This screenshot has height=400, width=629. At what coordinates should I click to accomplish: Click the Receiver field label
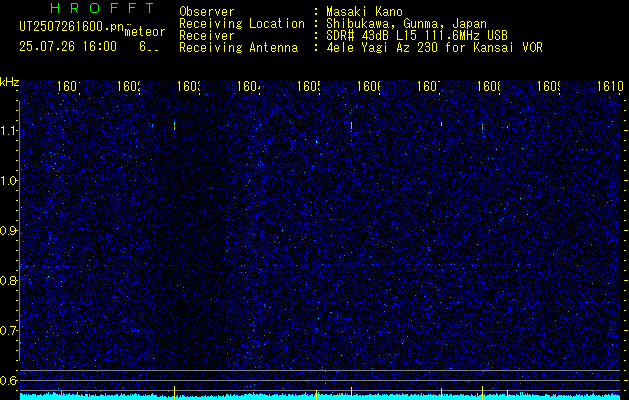207,36
